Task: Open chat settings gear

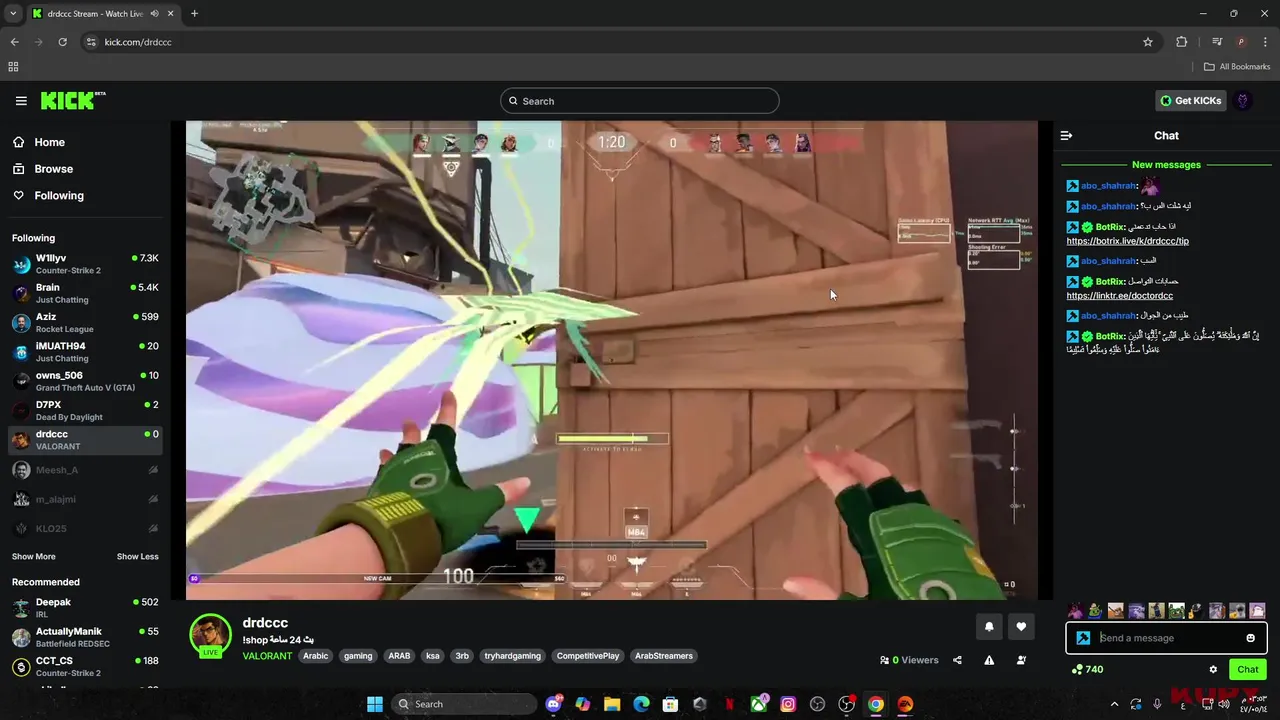Action: coord(1213,670)
